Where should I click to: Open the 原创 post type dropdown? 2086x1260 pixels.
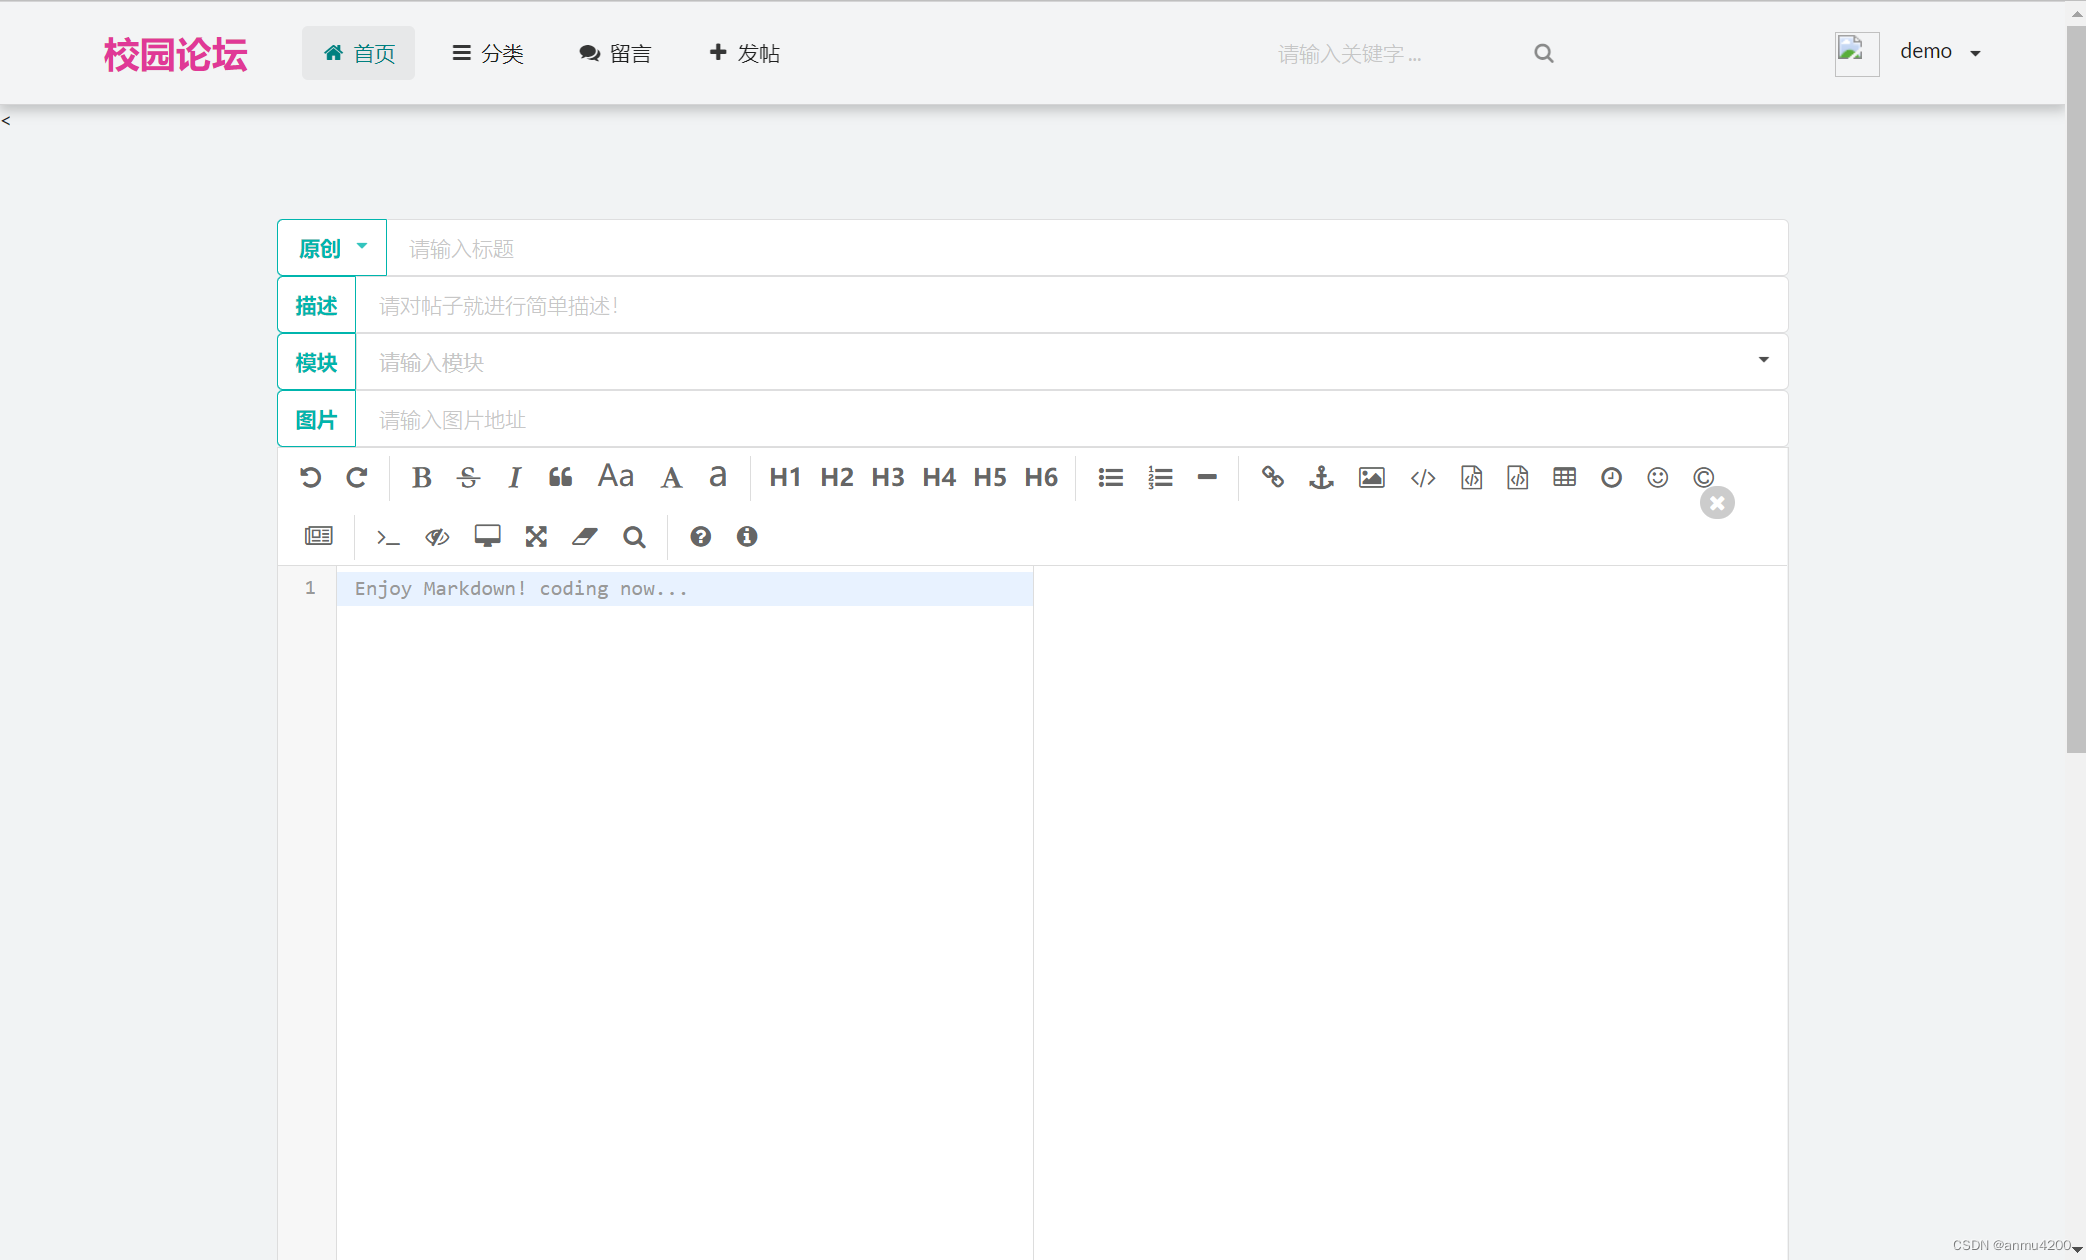pyautogui.click(x=332, y=248)
